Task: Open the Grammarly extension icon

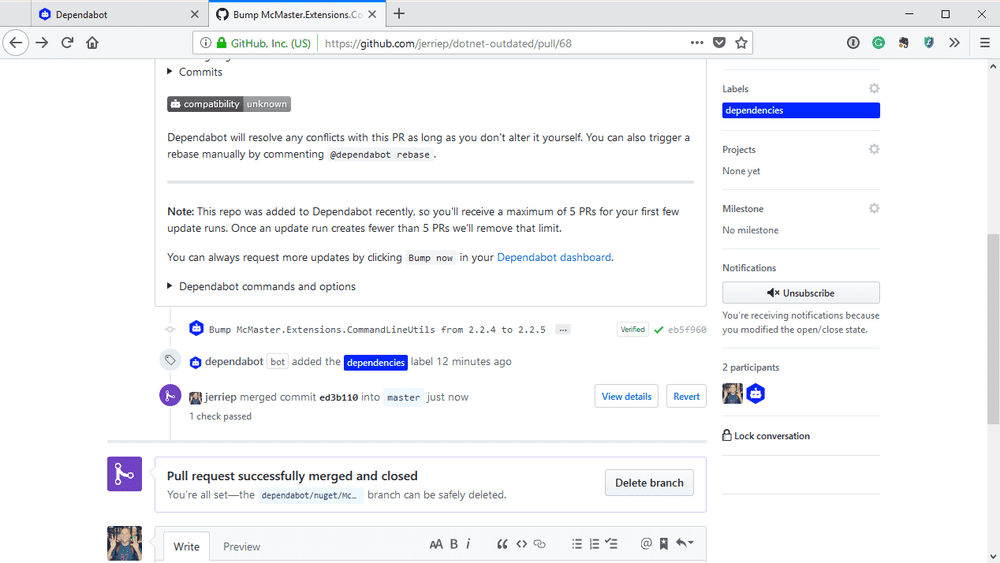Action: coord(878,43)
